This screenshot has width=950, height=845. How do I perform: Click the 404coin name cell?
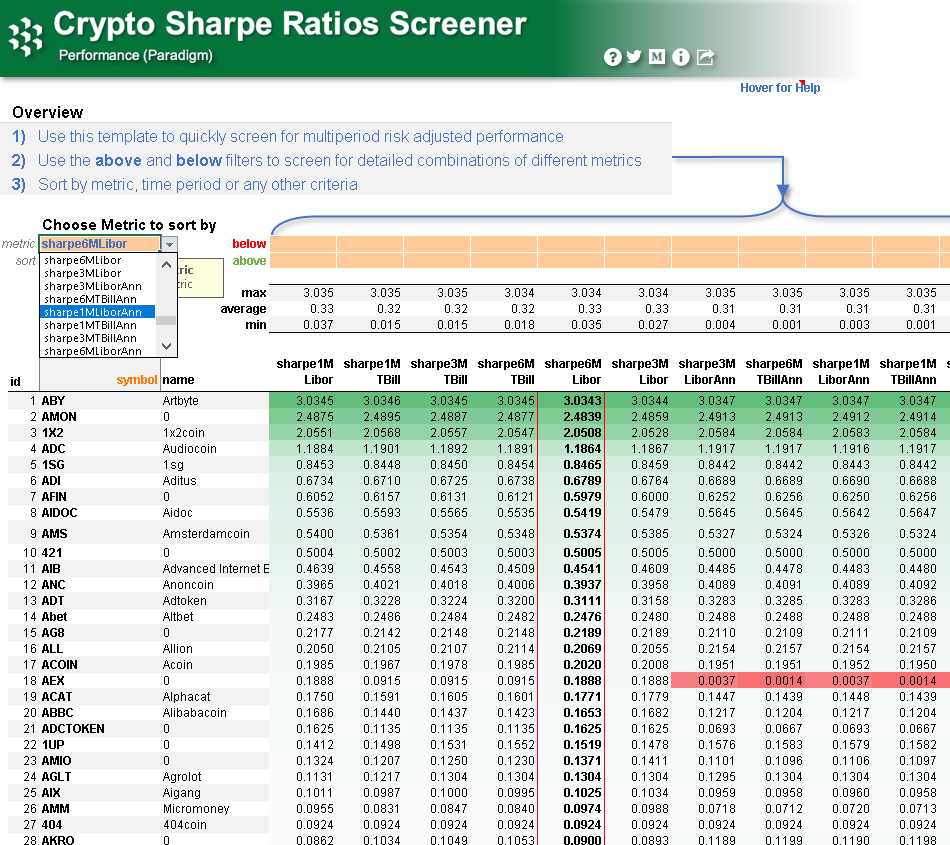coord(215,825)
